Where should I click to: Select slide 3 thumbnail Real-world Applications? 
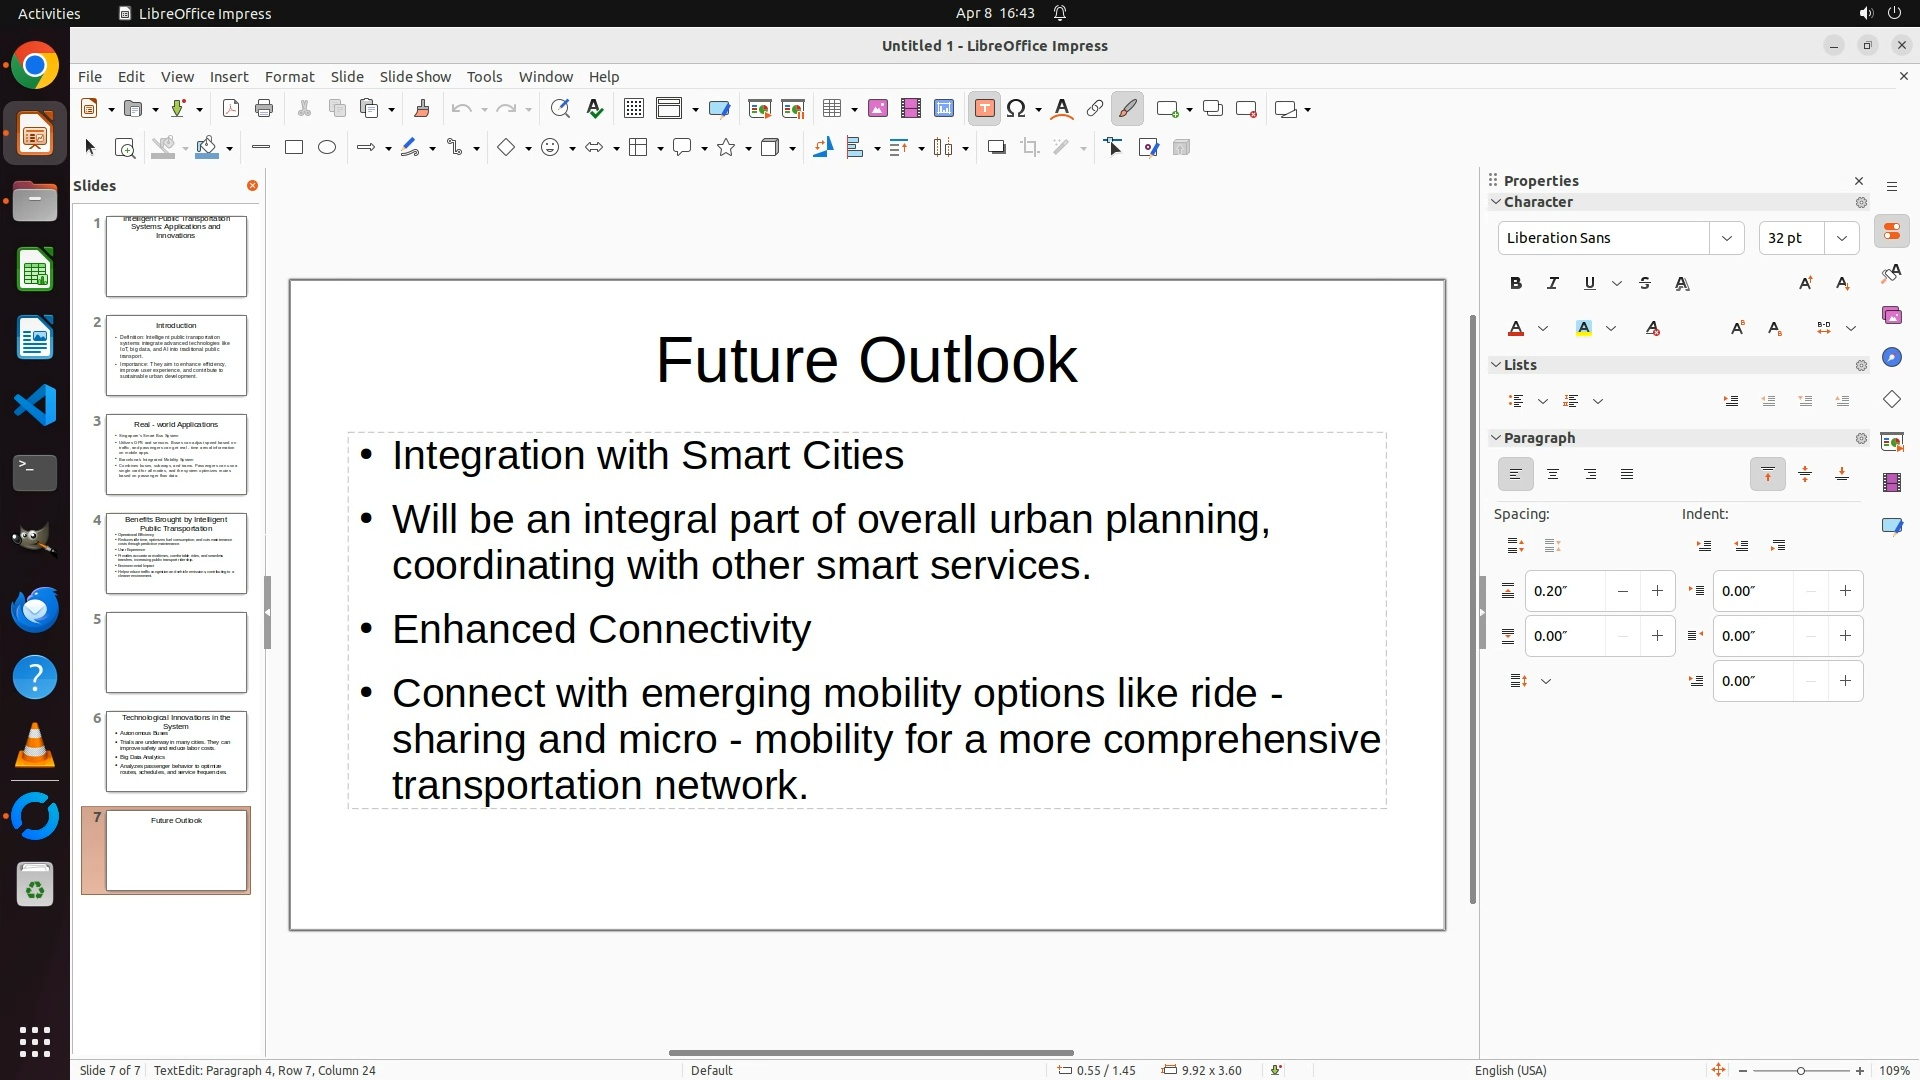point(176,454)
